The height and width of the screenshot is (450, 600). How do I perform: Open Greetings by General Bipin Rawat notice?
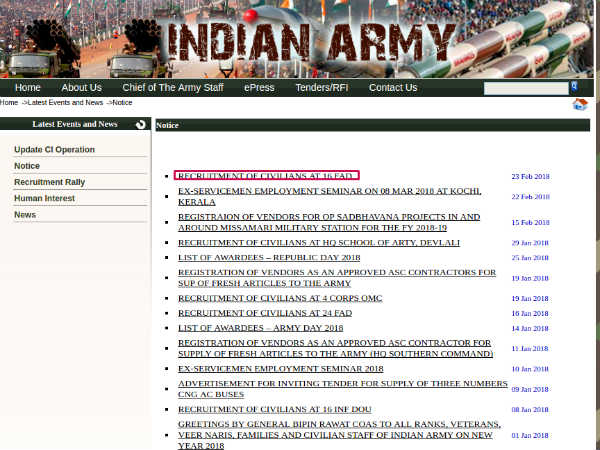click(339, 435)
